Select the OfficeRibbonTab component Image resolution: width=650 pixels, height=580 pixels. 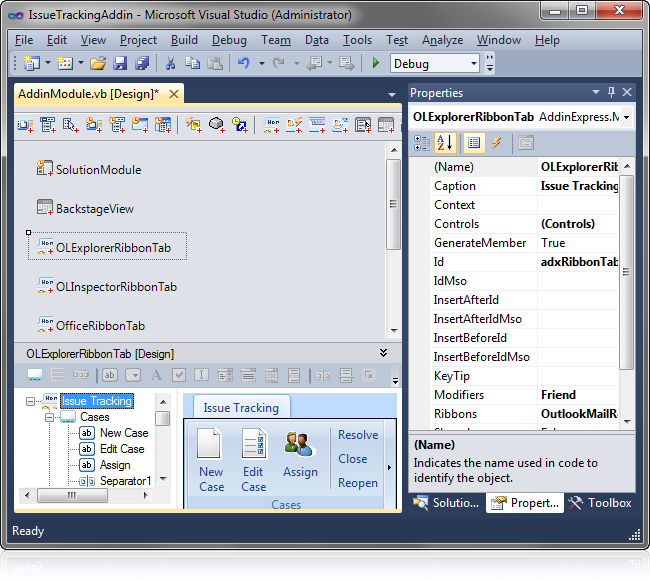pos(91,325)
